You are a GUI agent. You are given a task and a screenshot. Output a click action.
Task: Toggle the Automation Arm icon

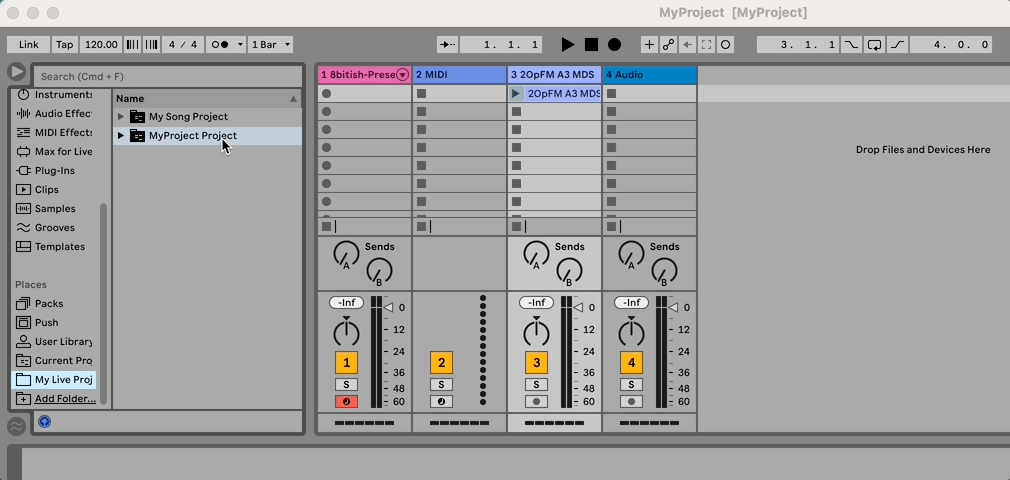point(669,44)
